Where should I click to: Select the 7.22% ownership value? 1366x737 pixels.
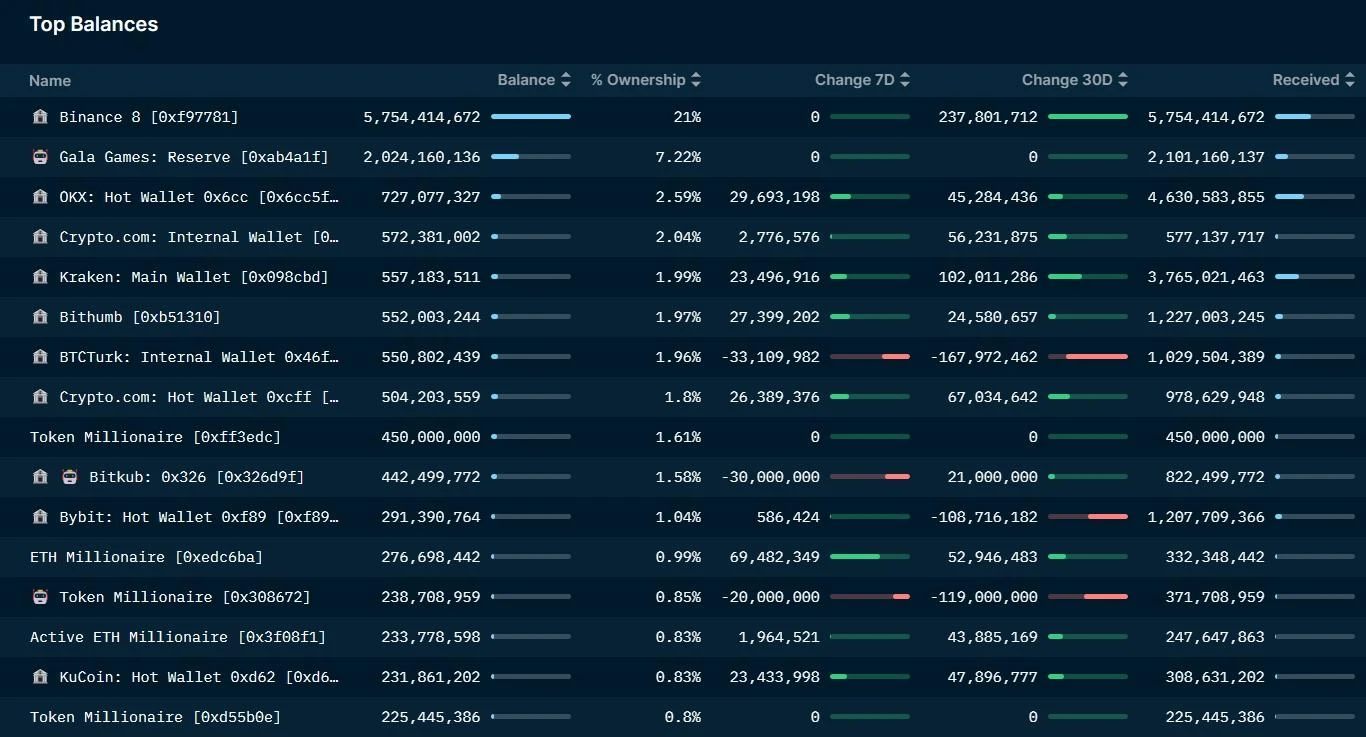coord(678,157)
